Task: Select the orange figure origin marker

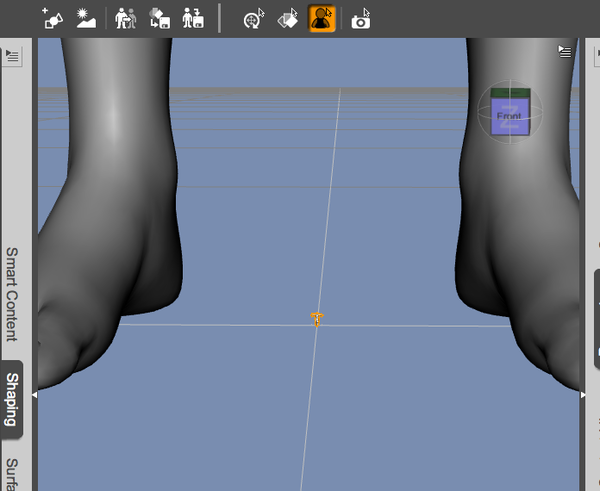Action: (317, 319)
